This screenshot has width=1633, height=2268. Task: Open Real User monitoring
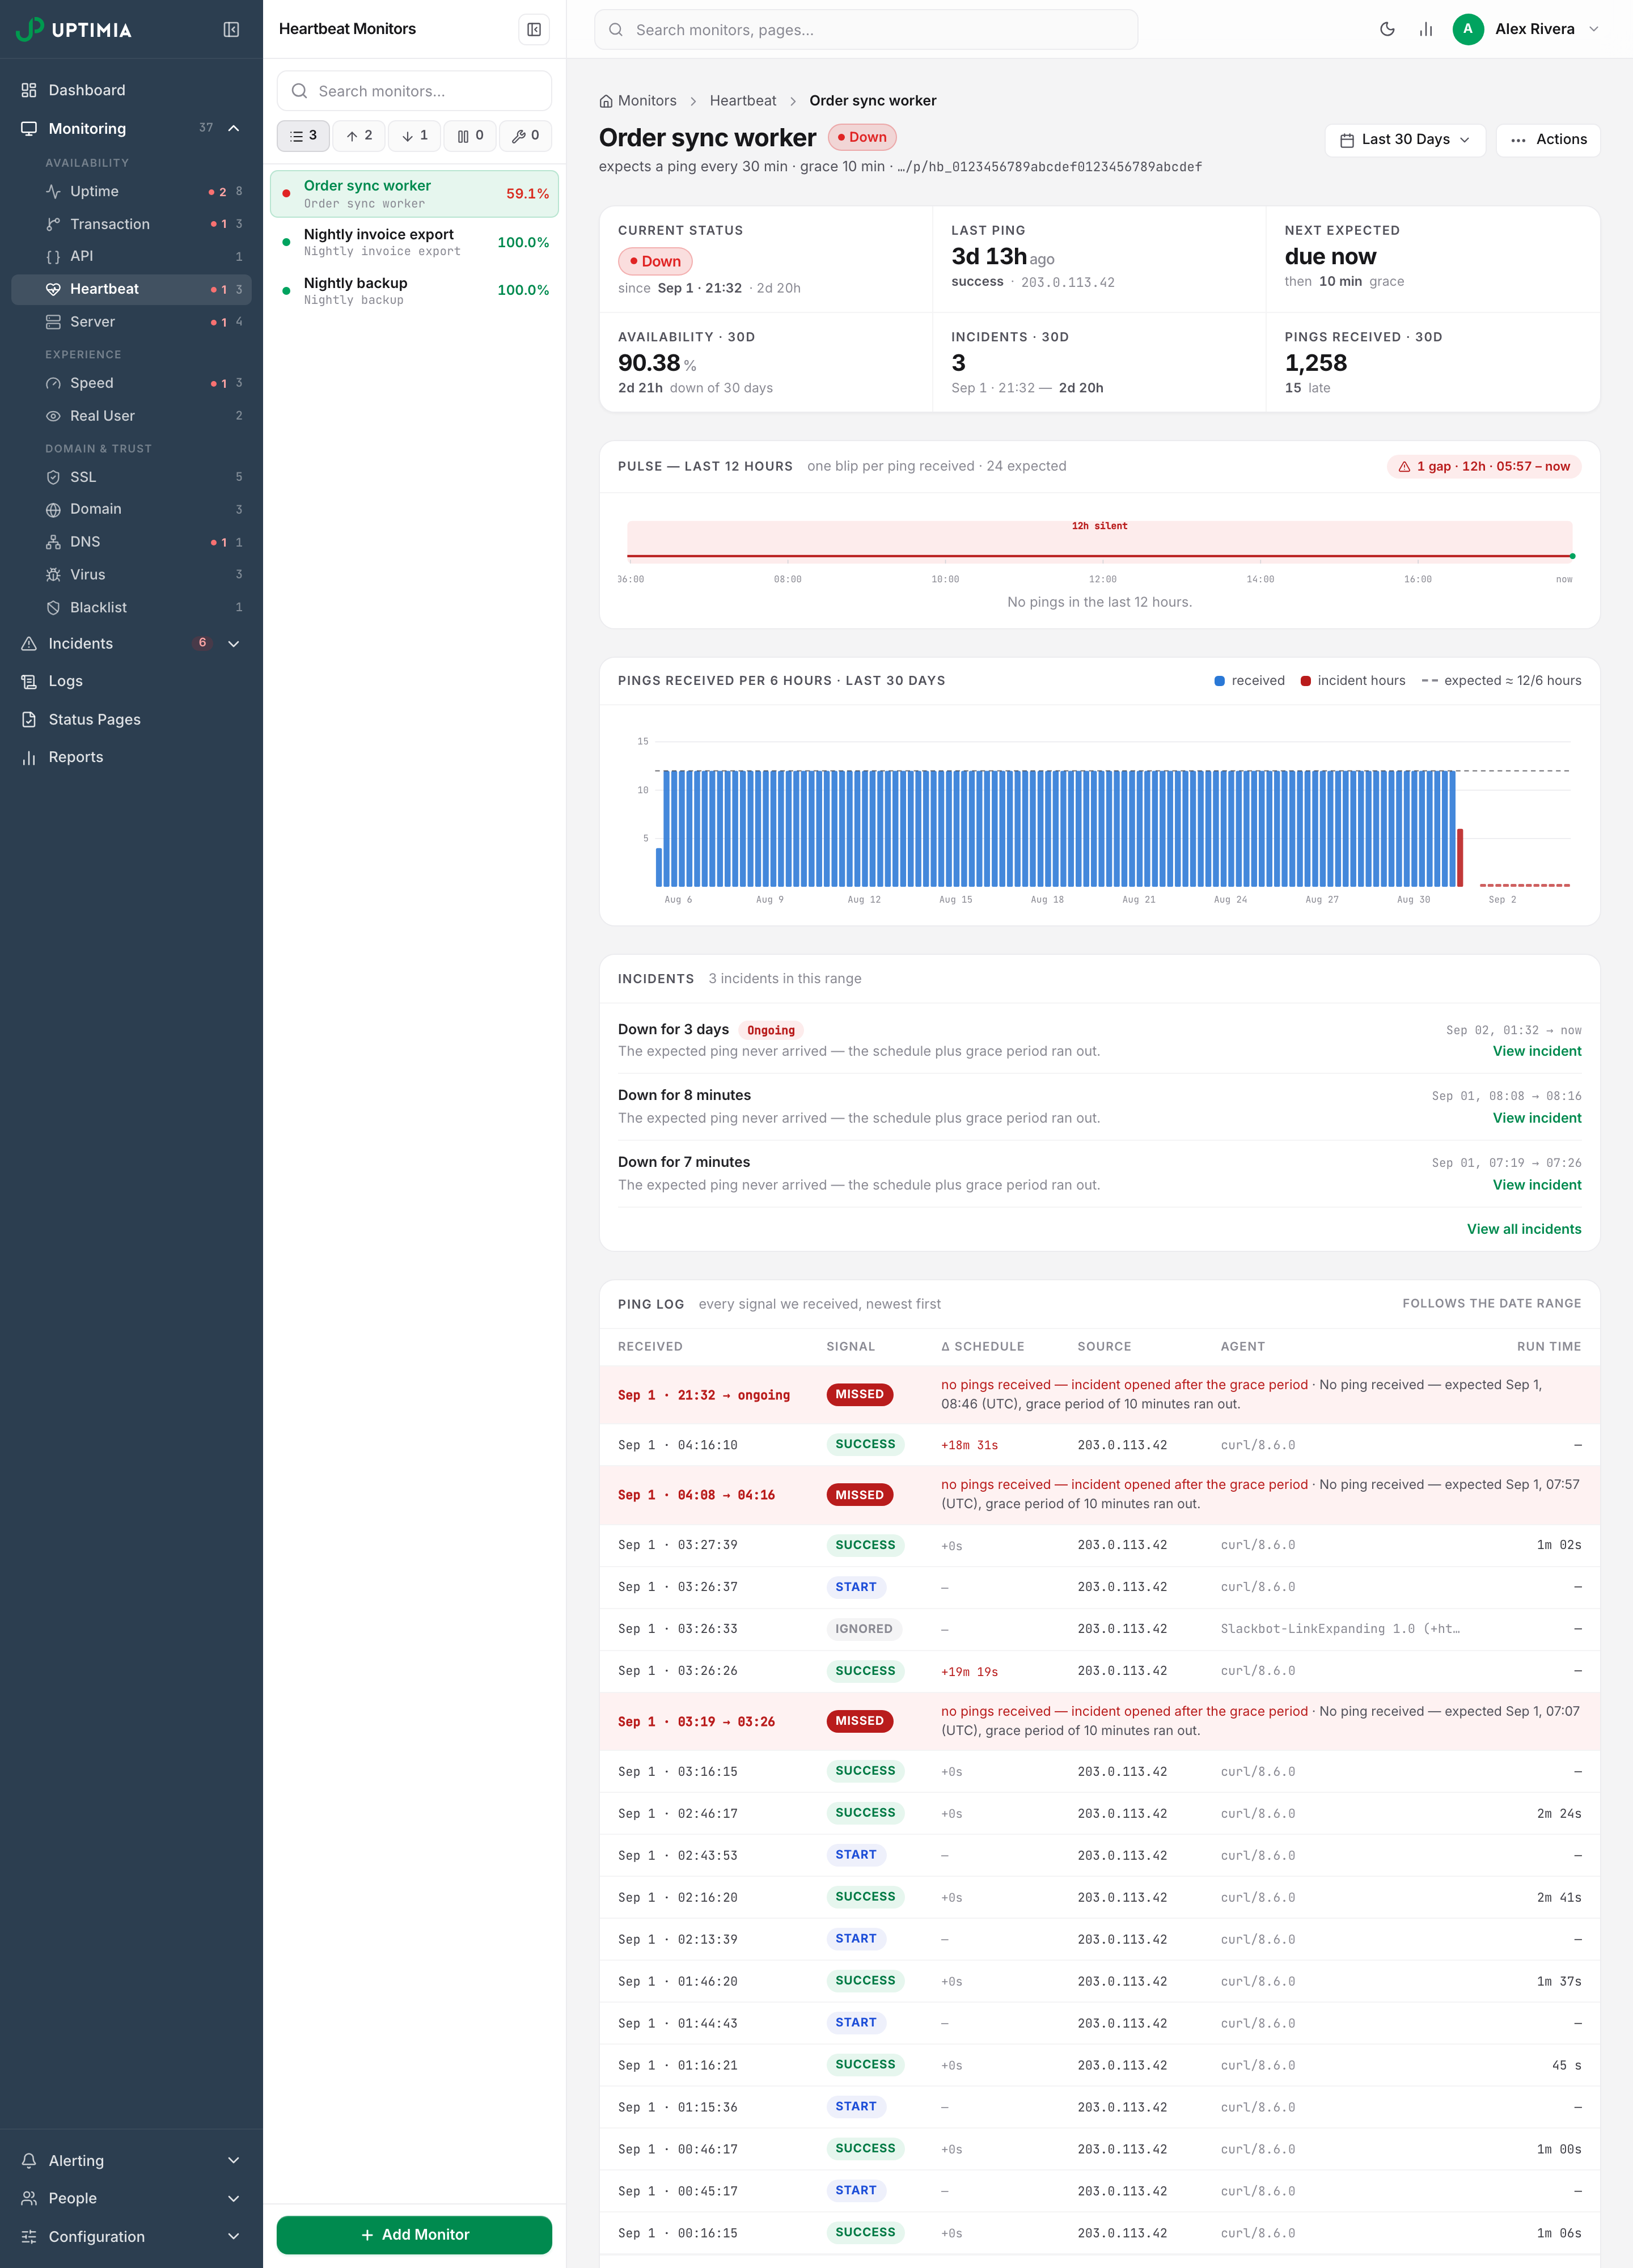(x=131, y=416)
